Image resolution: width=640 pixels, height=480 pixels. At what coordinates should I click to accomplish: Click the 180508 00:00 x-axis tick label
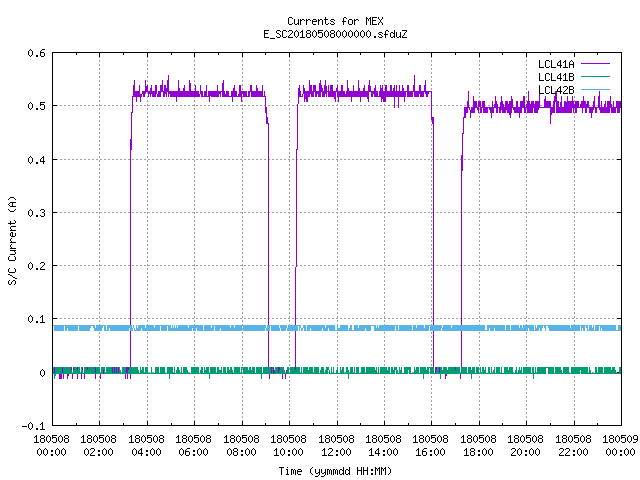[x=51, y=446]
